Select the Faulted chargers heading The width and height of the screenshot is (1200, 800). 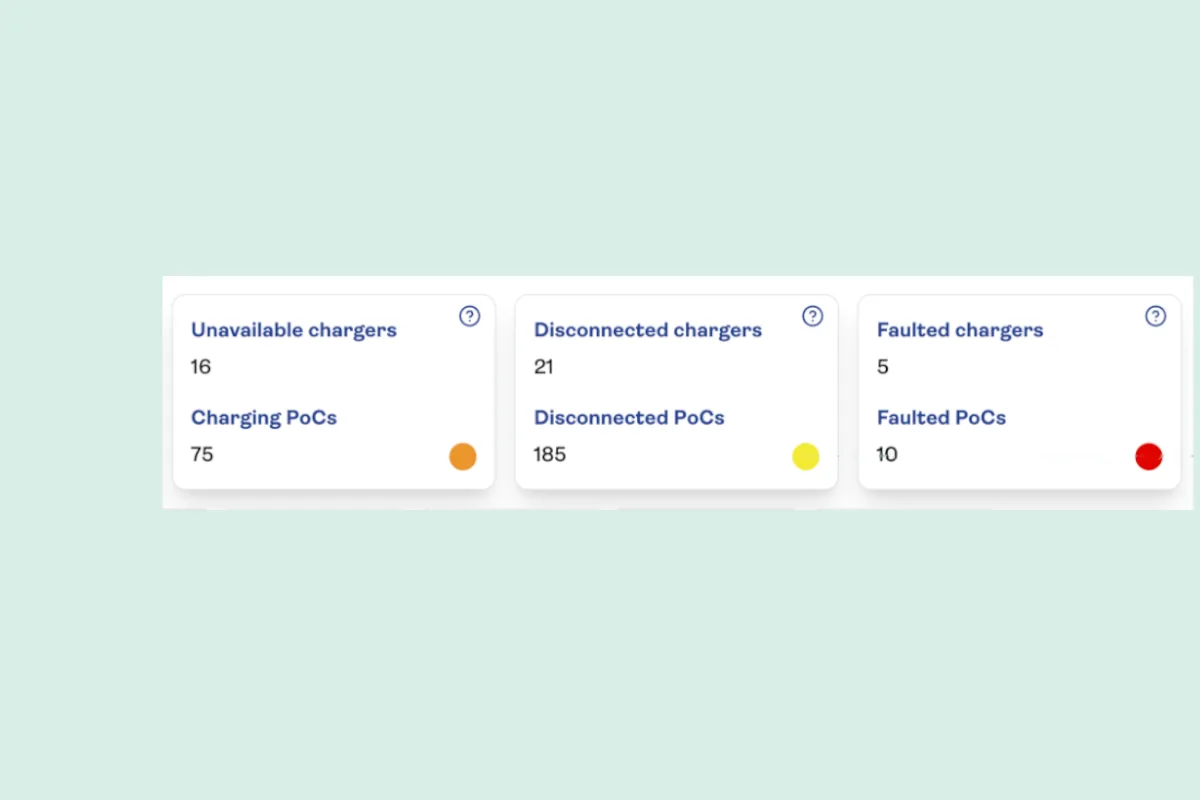(x=960, y=330)
